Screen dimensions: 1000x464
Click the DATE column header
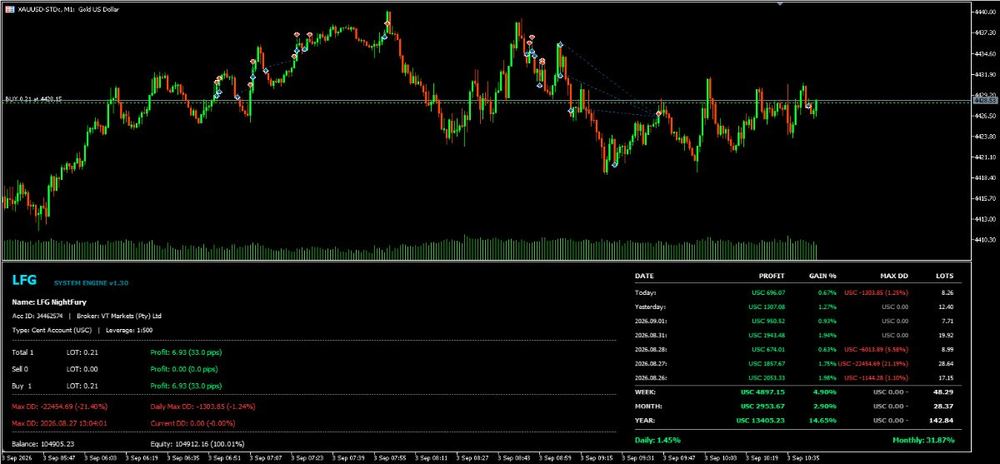(644, 276)
